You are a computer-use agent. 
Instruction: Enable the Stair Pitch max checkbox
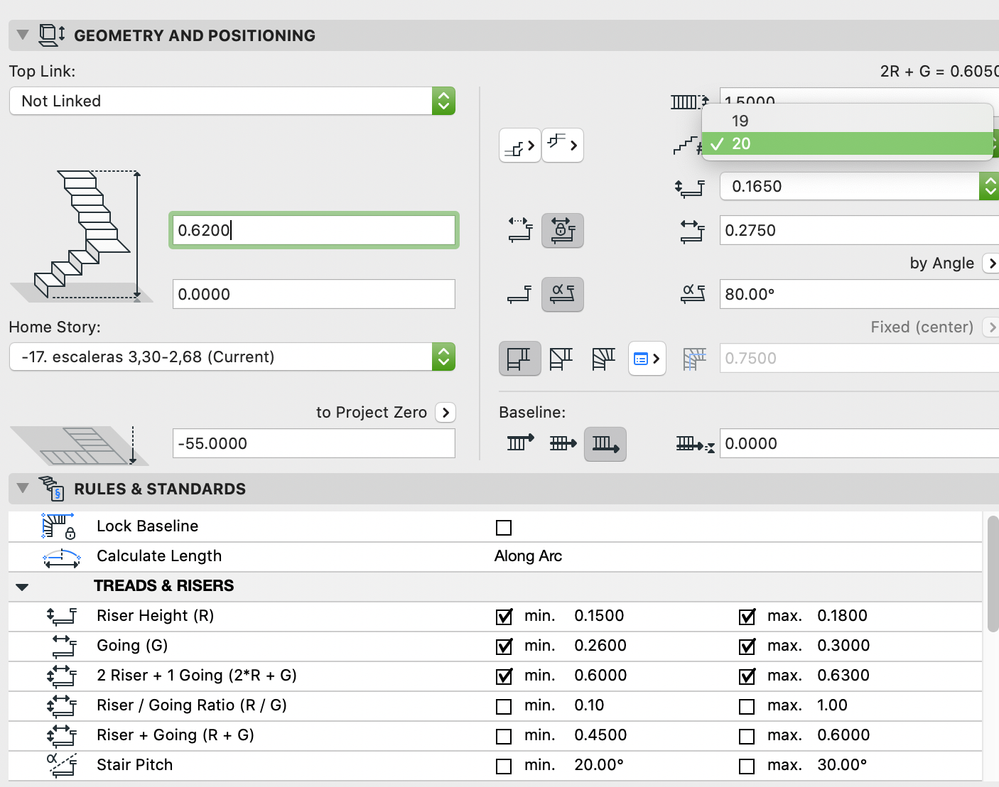coord(747,766)
